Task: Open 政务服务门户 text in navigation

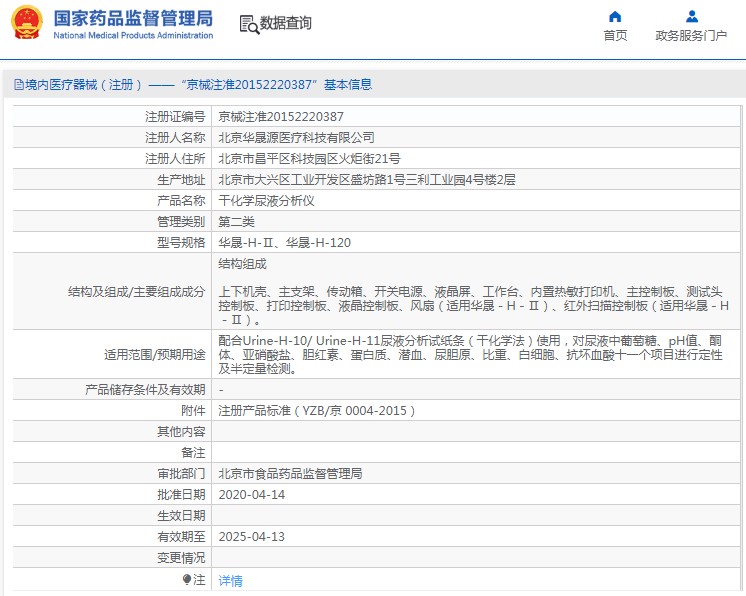Action: pyautogui.click(x=691, y=36)
